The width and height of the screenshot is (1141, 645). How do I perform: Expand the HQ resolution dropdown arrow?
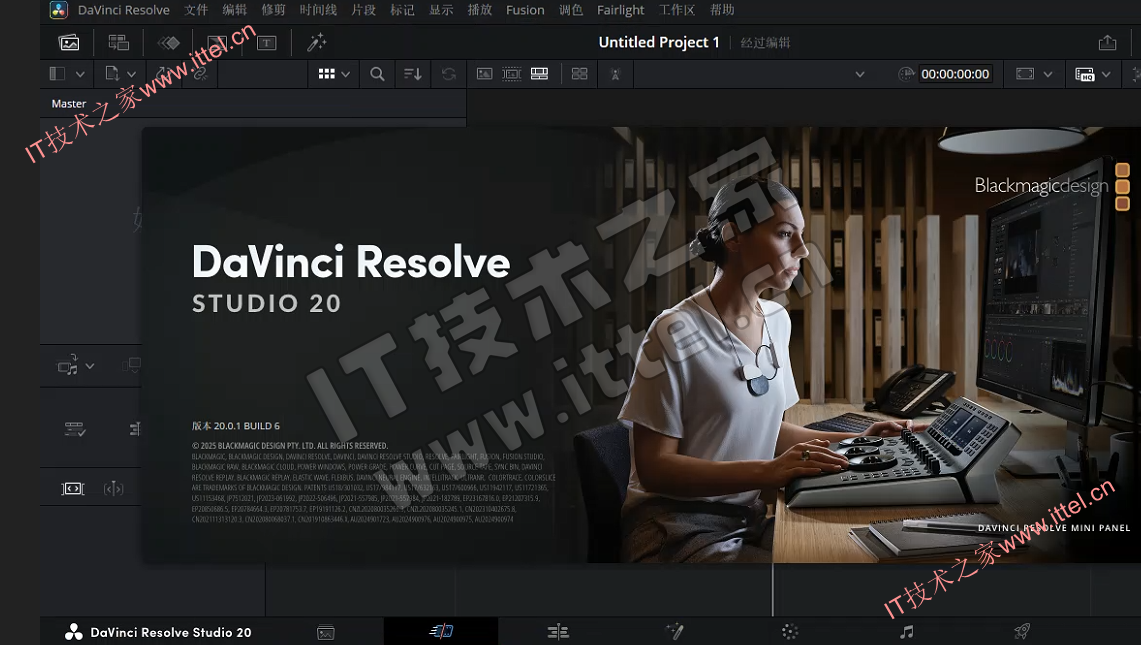point(1106,74)
